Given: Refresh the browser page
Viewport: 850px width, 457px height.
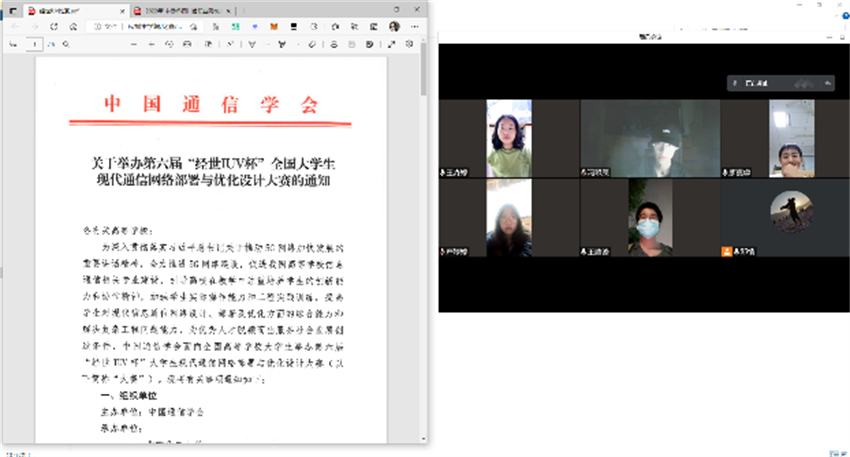Looking at the screenshot, I should 54,27.
